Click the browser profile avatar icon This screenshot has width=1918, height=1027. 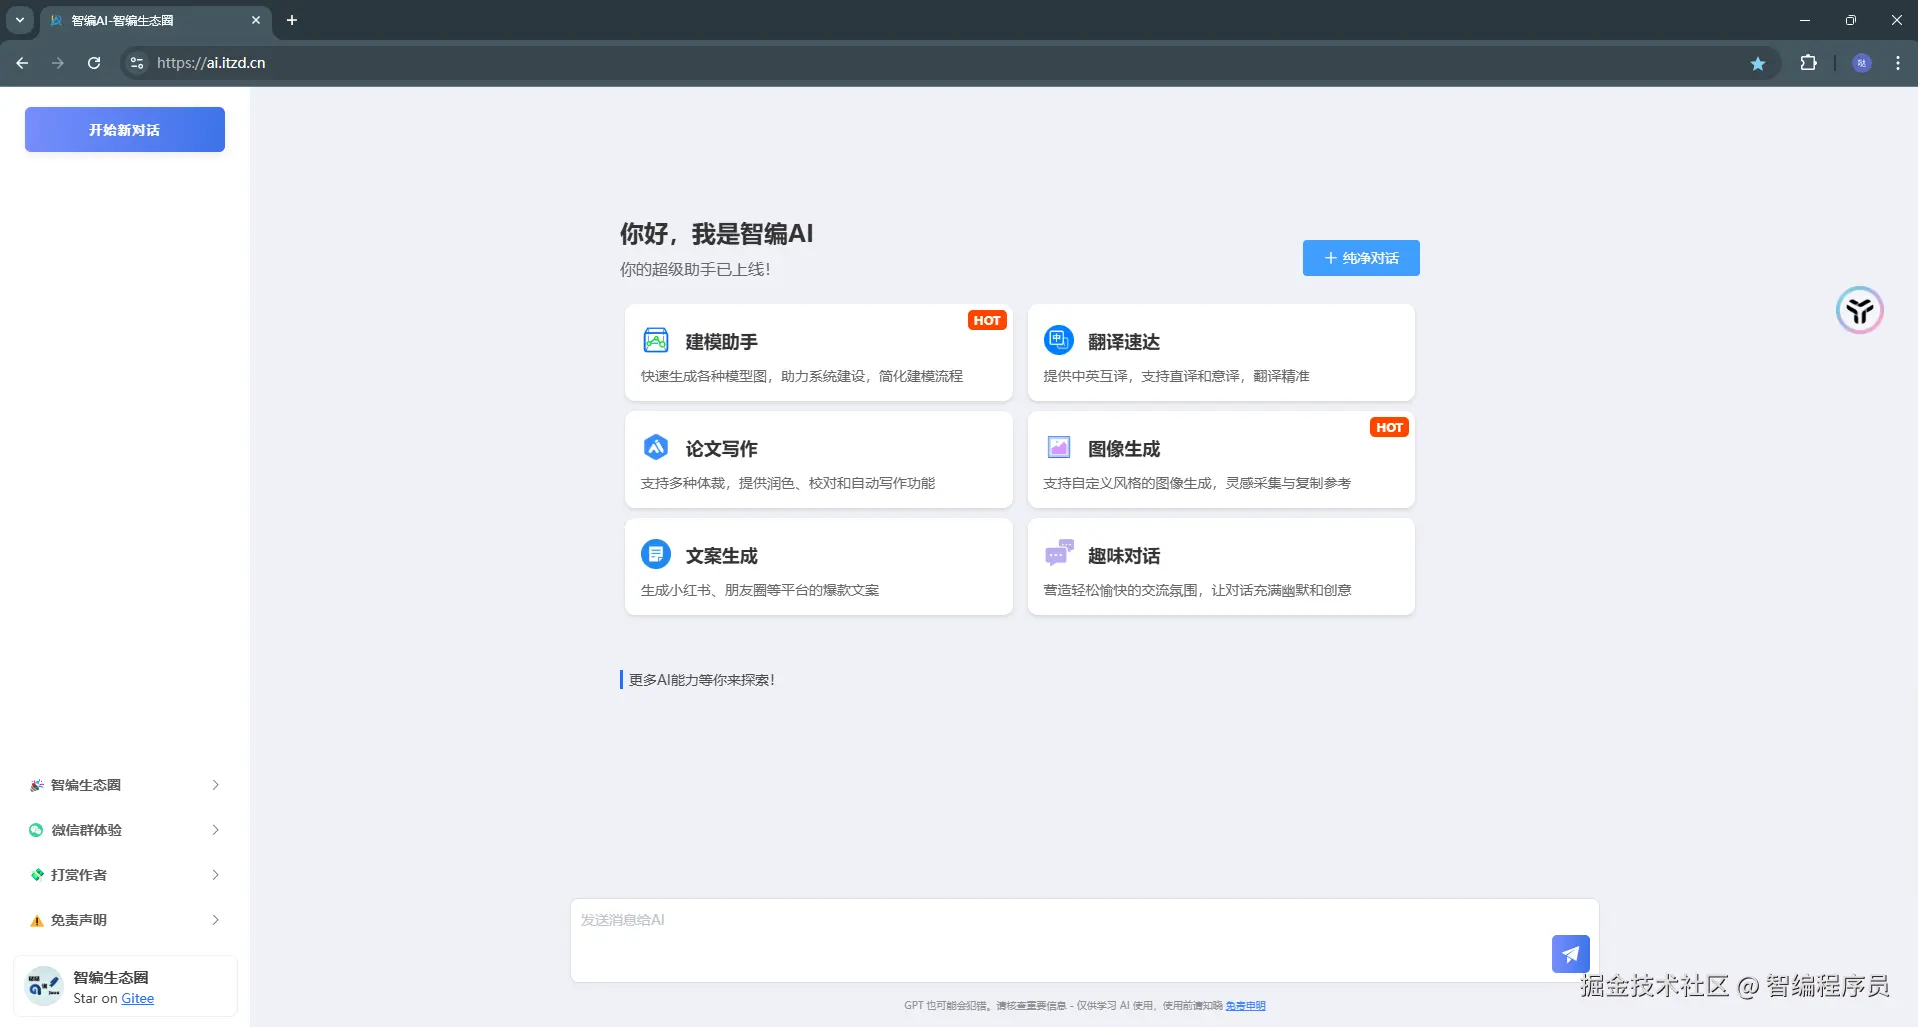pos(1862,62)
